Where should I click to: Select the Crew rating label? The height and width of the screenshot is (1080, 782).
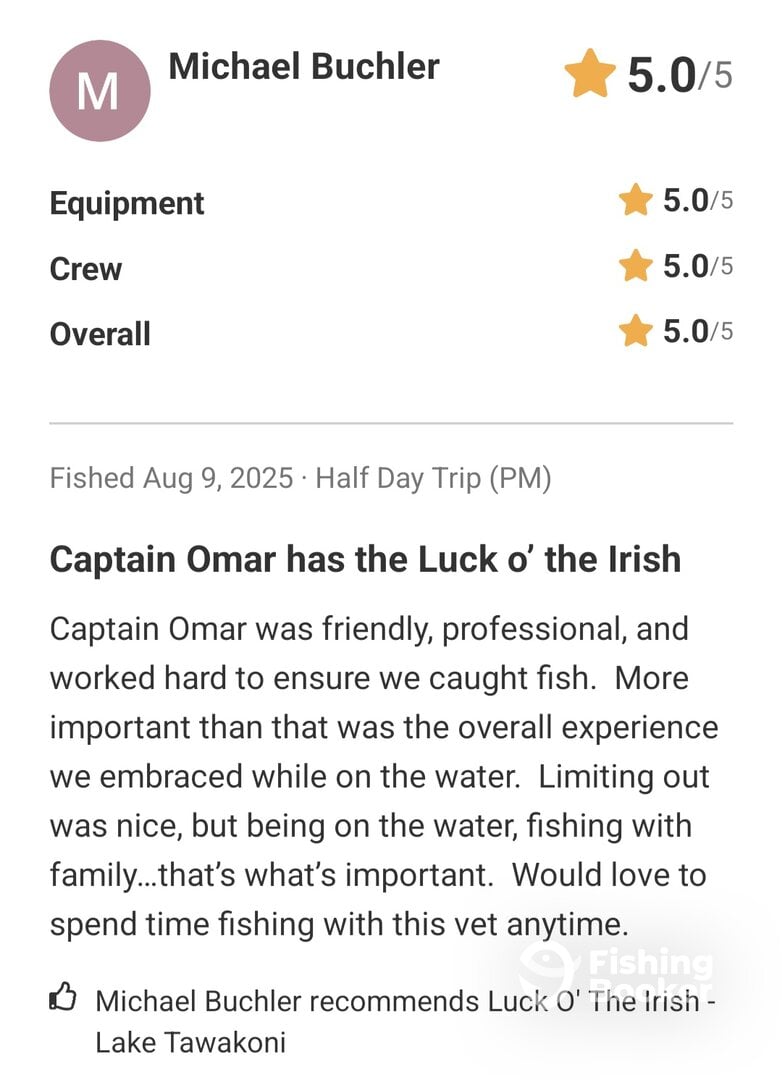(x=85, y=269)
